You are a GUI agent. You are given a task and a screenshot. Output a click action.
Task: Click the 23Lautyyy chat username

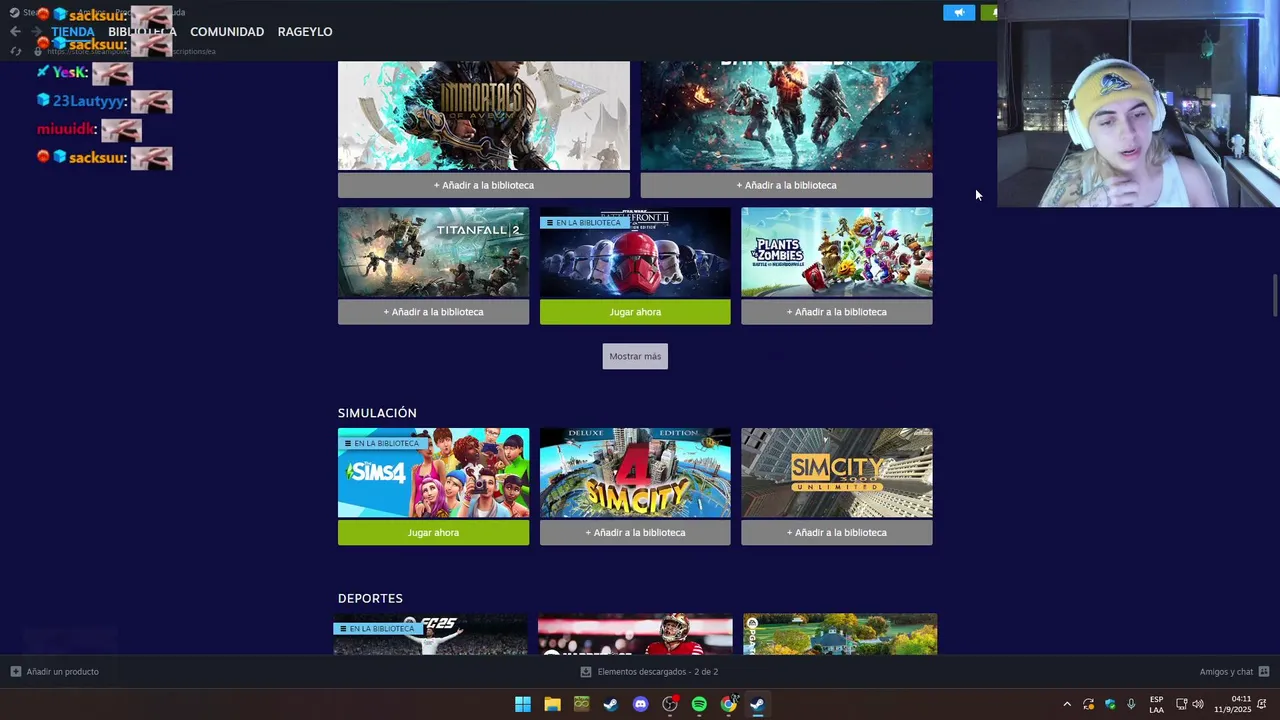click(88, 101)
